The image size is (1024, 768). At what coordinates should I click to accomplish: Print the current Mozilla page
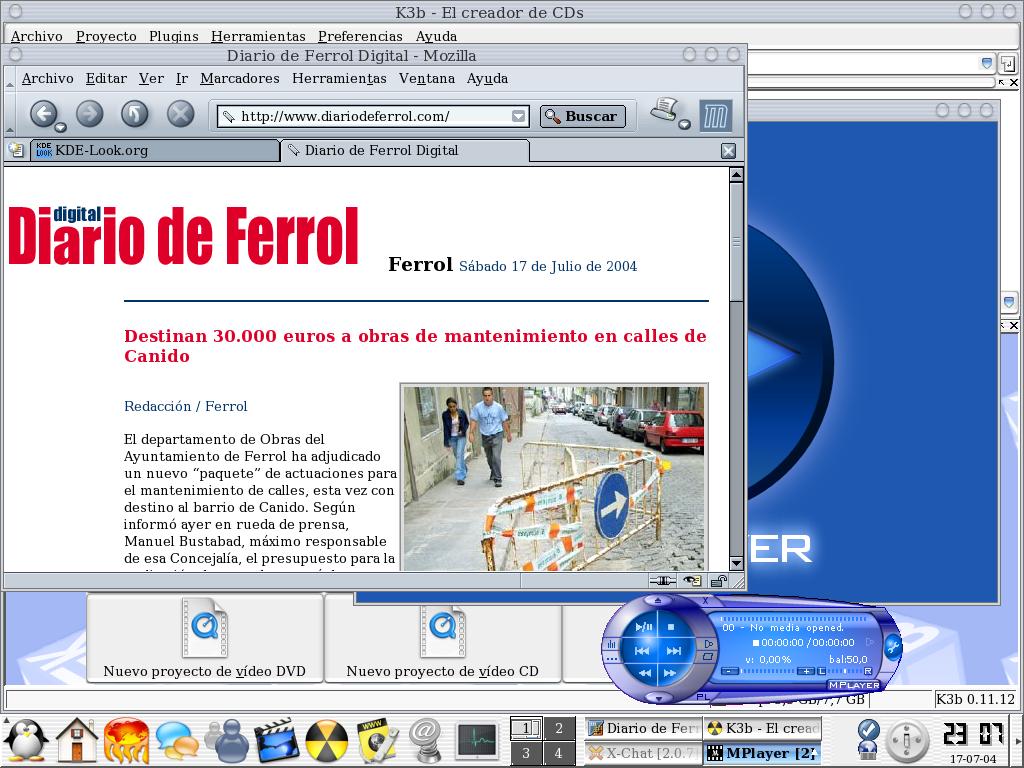665,110
